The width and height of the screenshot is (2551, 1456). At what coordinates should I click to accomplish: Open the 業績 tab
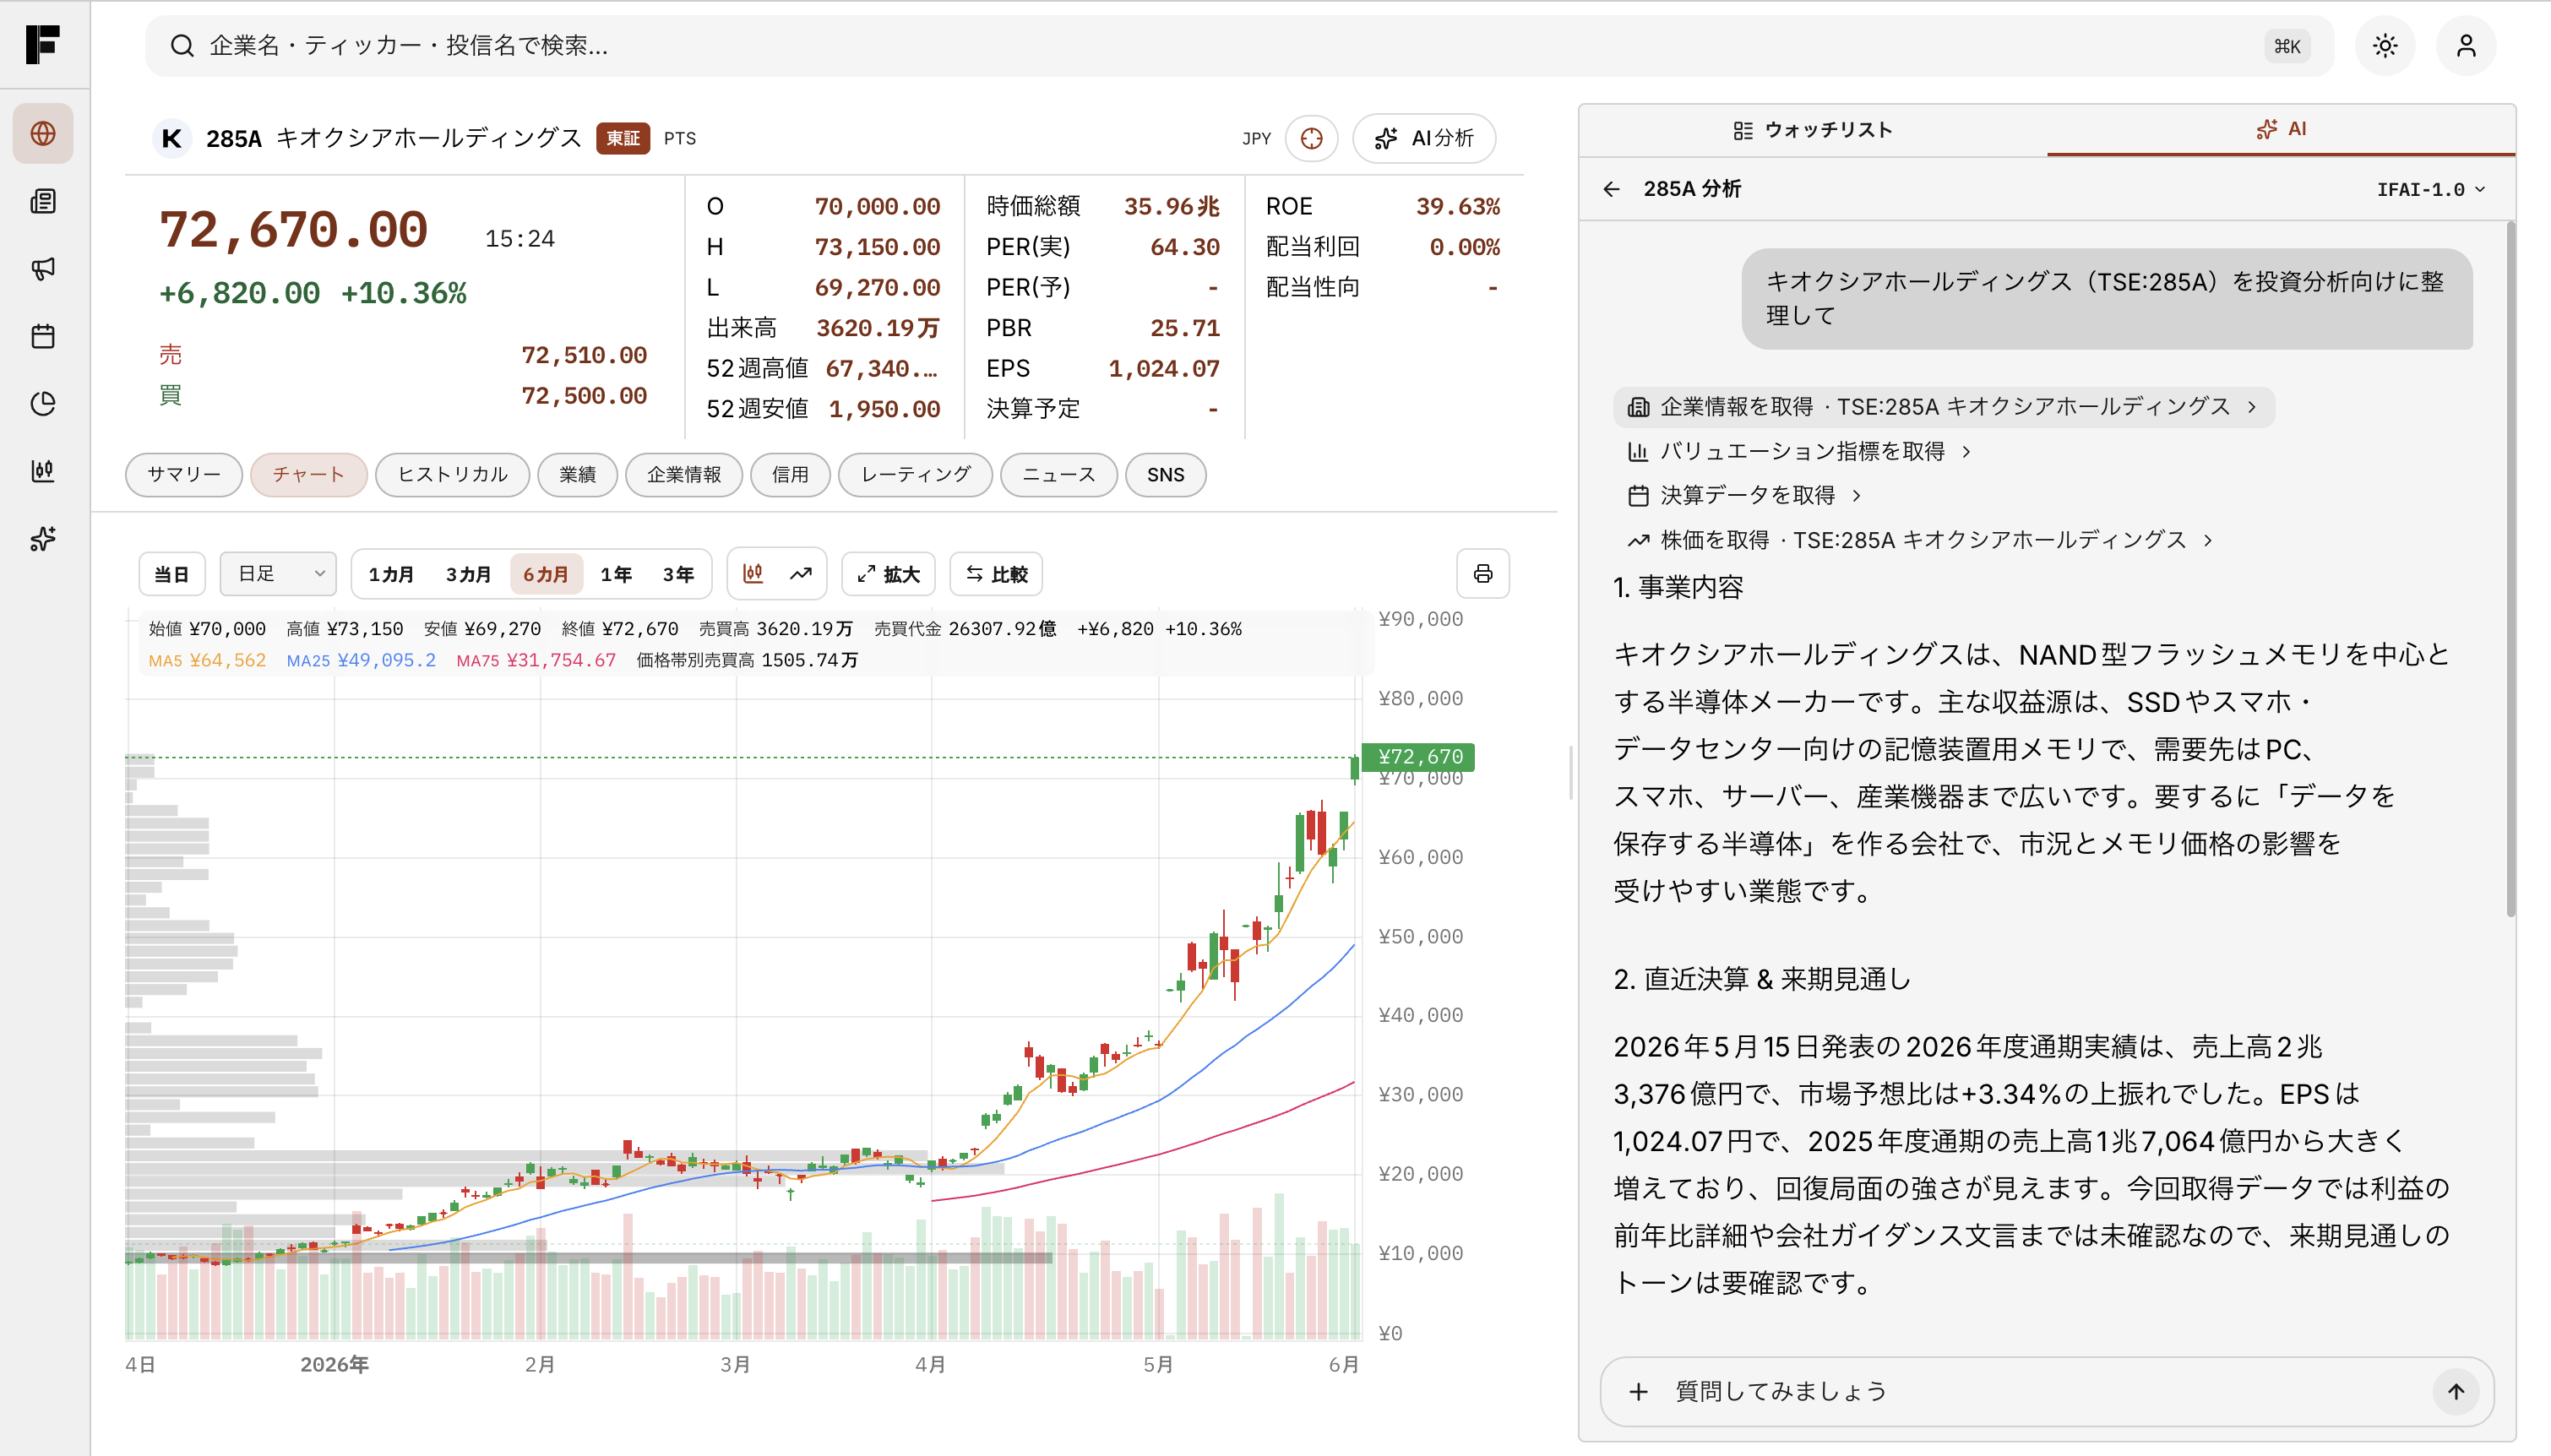(x=578, y=474)
